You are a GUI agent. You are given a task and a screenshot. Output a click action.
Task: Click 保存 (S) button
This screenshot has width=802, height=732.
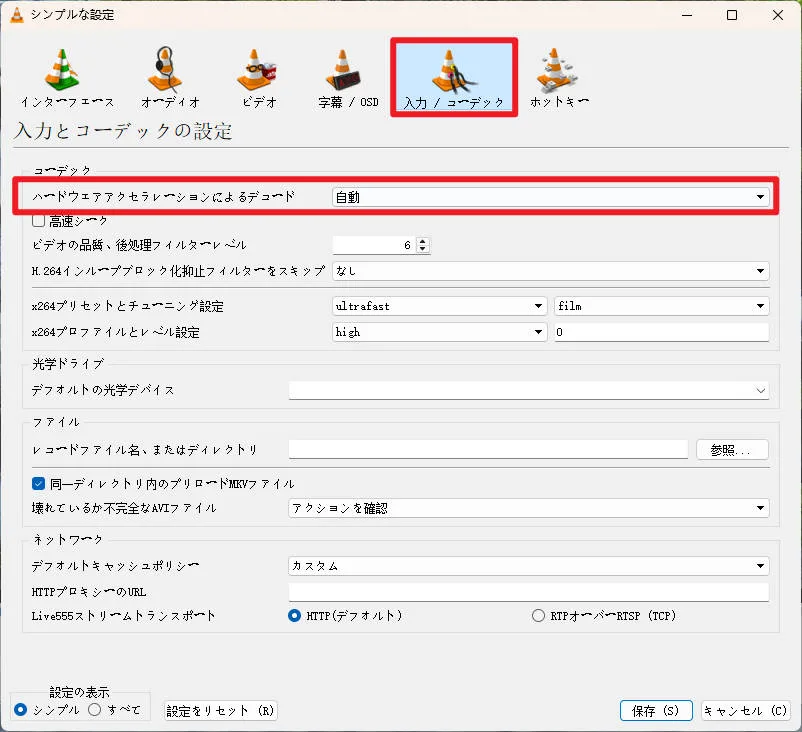click(x=656, y=711)
